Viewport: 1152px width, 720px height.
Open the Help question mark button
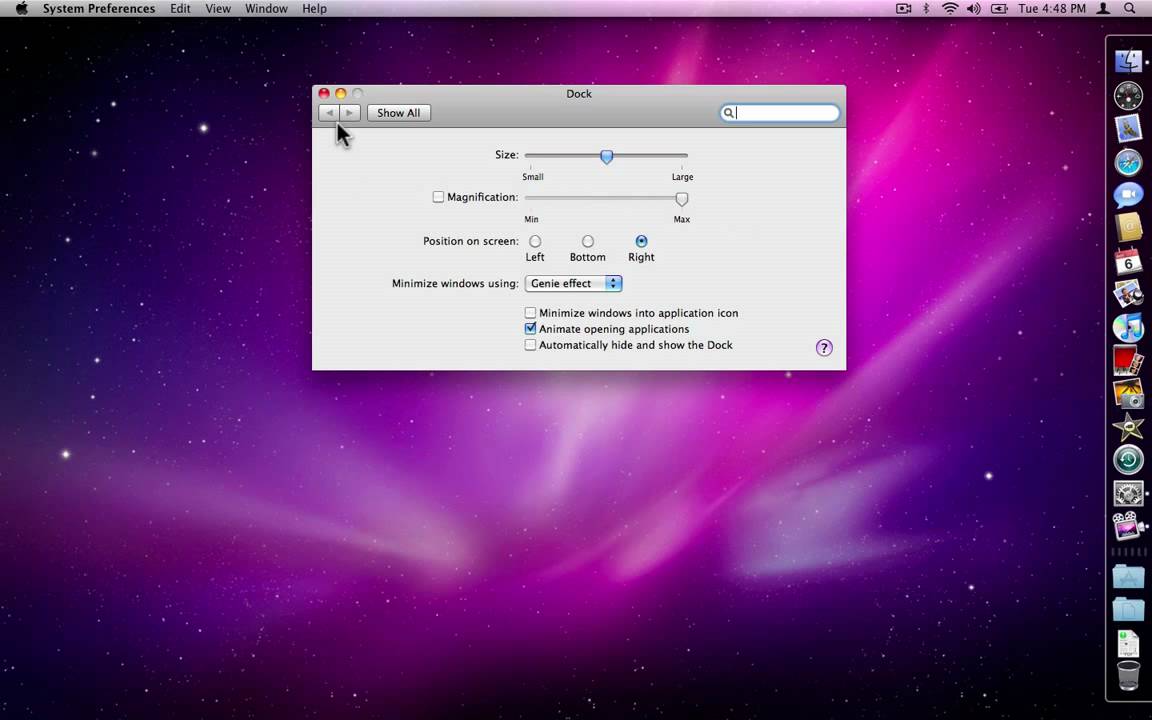point(824,348)
